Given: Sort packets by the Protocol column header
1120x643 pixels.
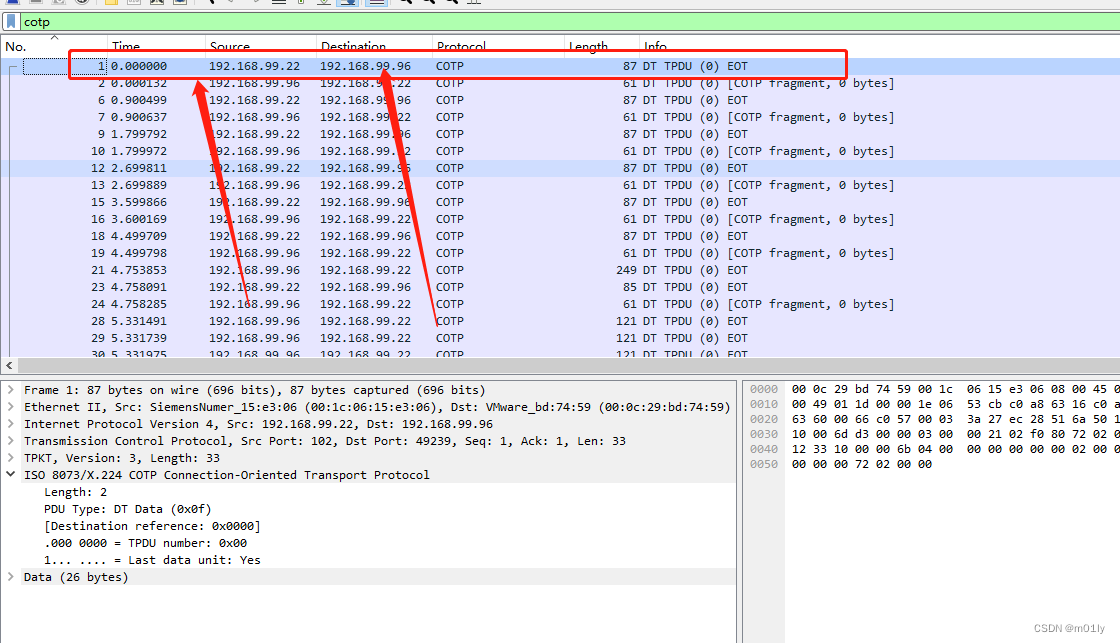Looking at the screenshot, I should coord(499,46).
